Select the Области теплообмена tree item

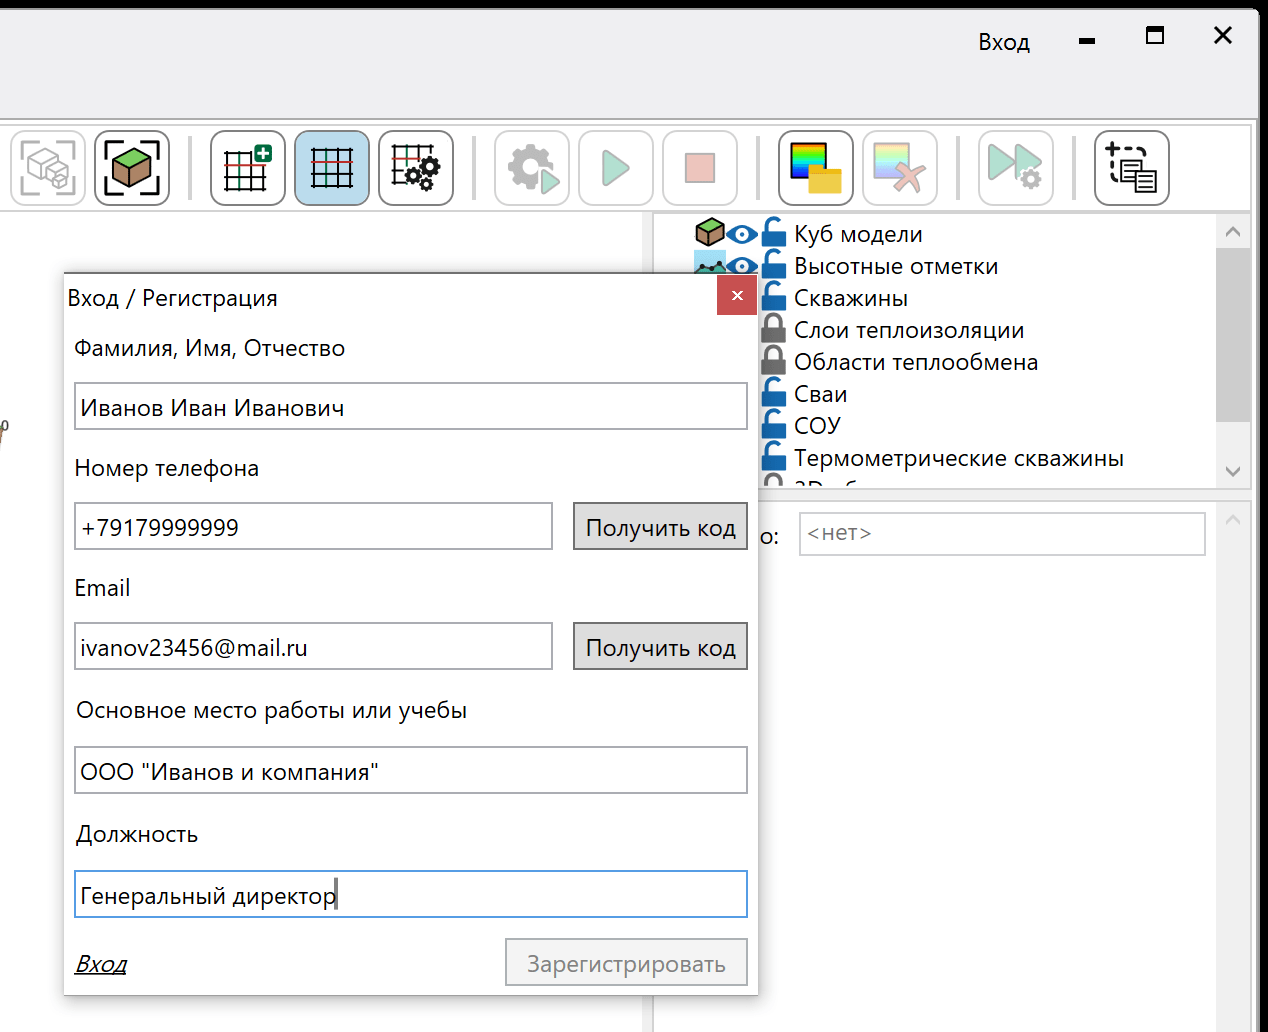(x=916, y=362)
